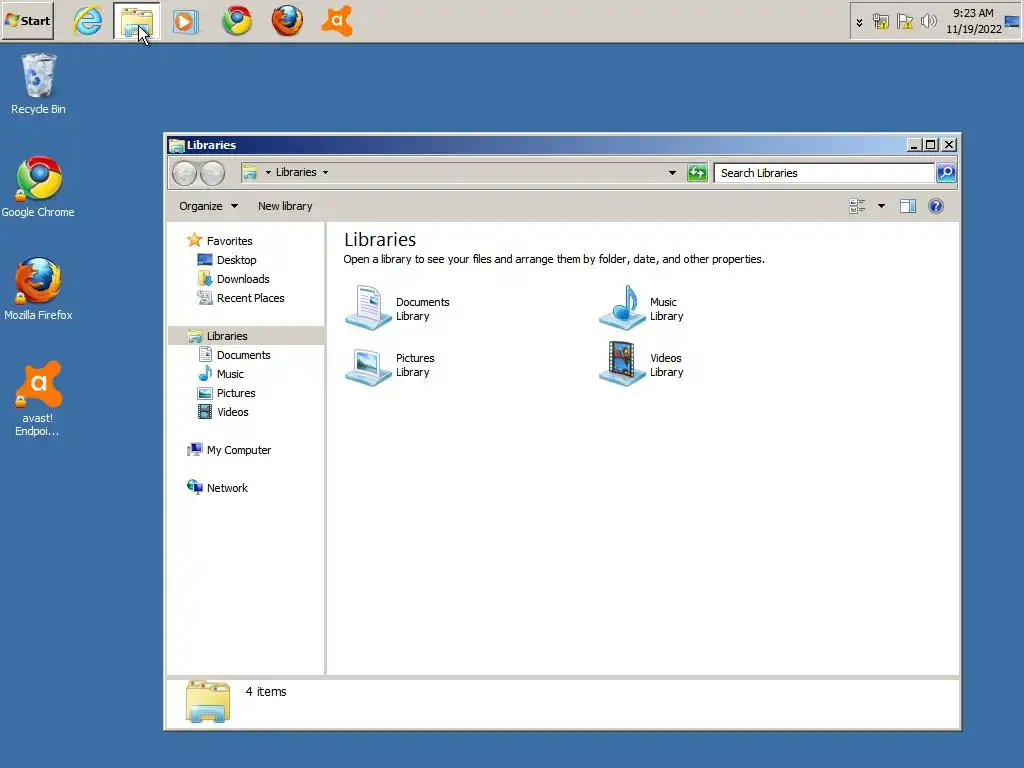
Task: Select the Recycle Bin desktop icon
Action: 38,85
